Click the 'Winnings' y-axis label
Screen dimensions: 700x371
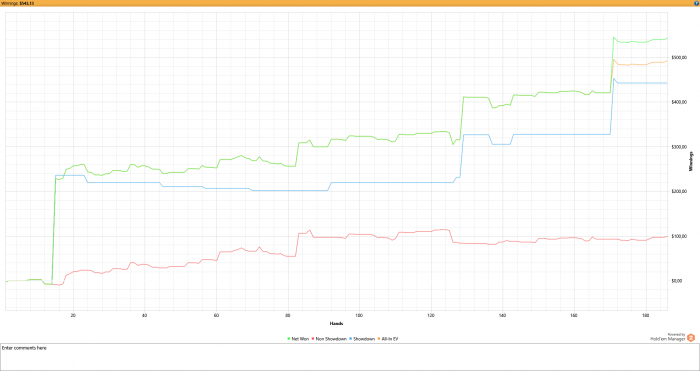[692, 162]
